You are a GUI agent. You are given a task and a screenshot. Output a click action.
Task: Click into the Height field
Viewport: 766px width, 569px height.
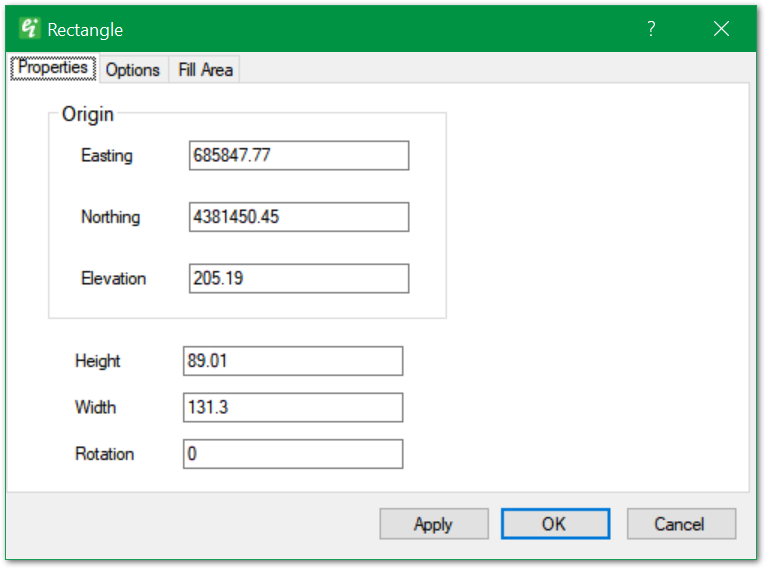coord(292,361)
